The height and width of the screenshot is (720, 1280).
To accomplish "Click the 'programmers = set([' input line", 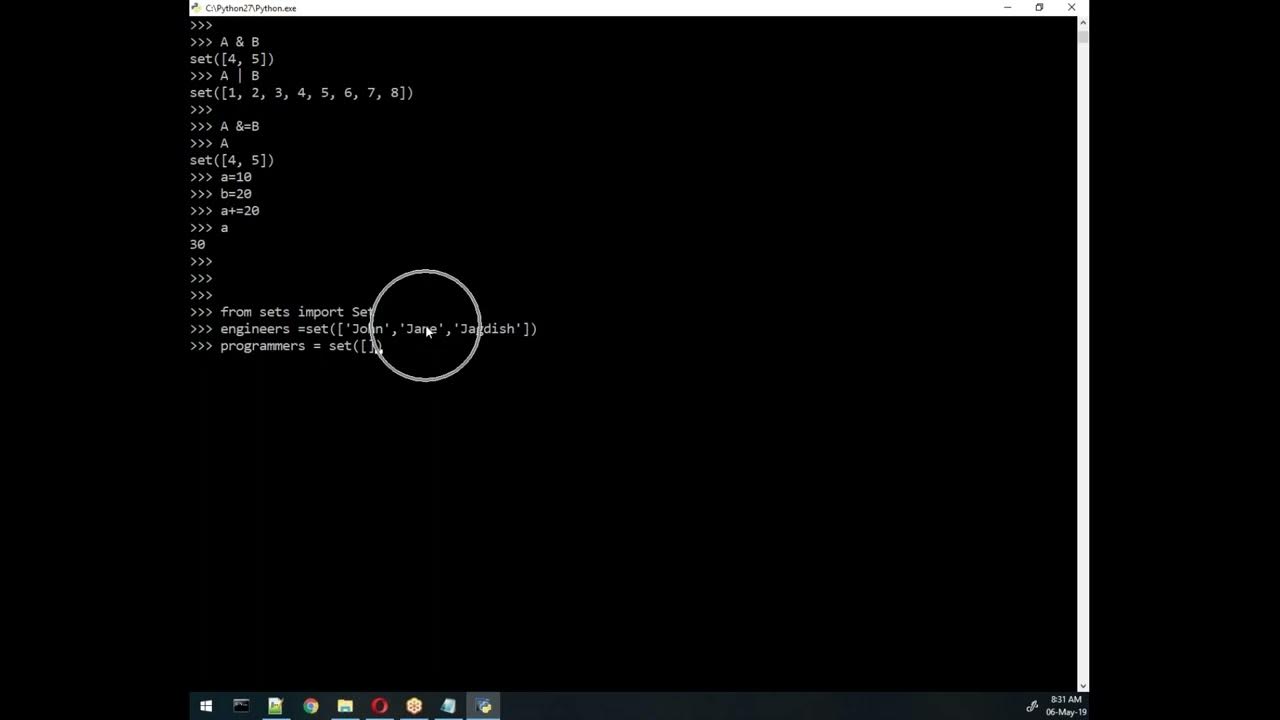I will (x=286, y=346).
